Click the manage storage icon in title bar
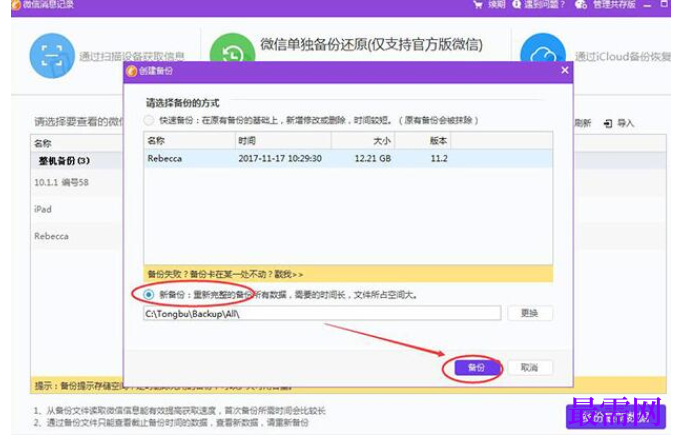 581,4
